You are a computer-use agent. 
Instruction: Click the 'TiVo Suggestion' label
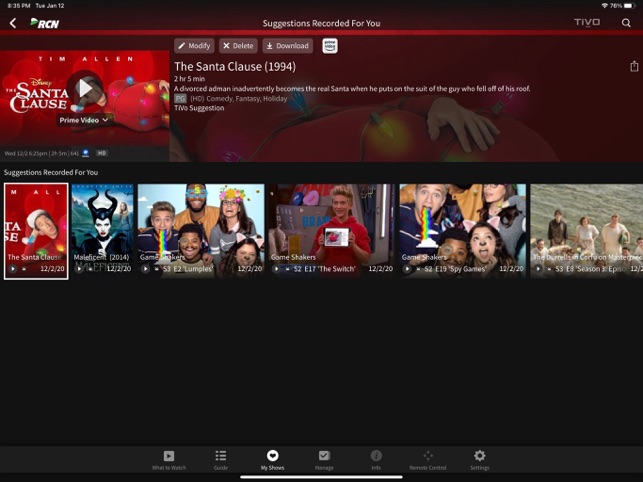(x=199, y=108)
